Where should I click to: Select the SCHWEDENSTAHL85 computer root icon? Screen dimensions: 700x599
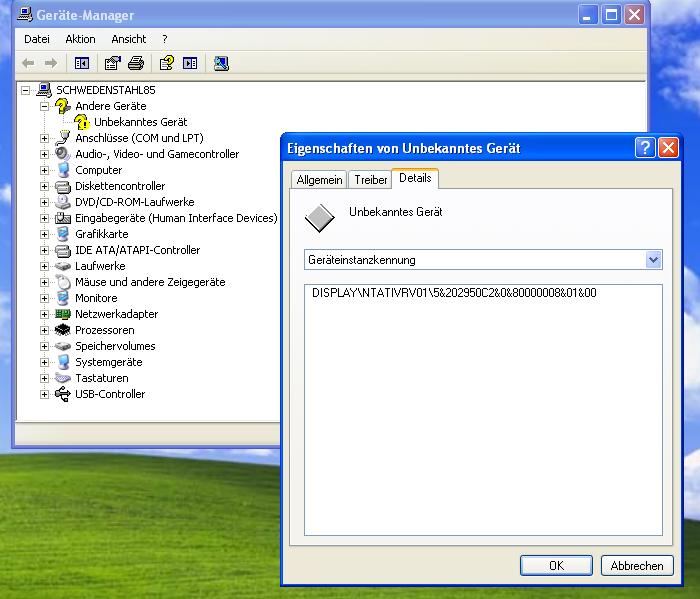(44, 90)
